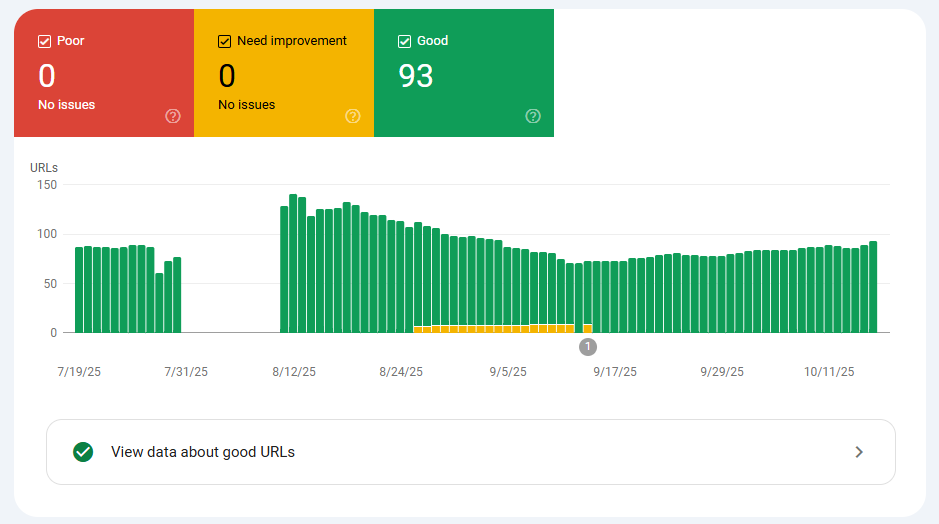Click No issues text in yellow tile
This screenshot has width=939, height=524.
[247, 105]
